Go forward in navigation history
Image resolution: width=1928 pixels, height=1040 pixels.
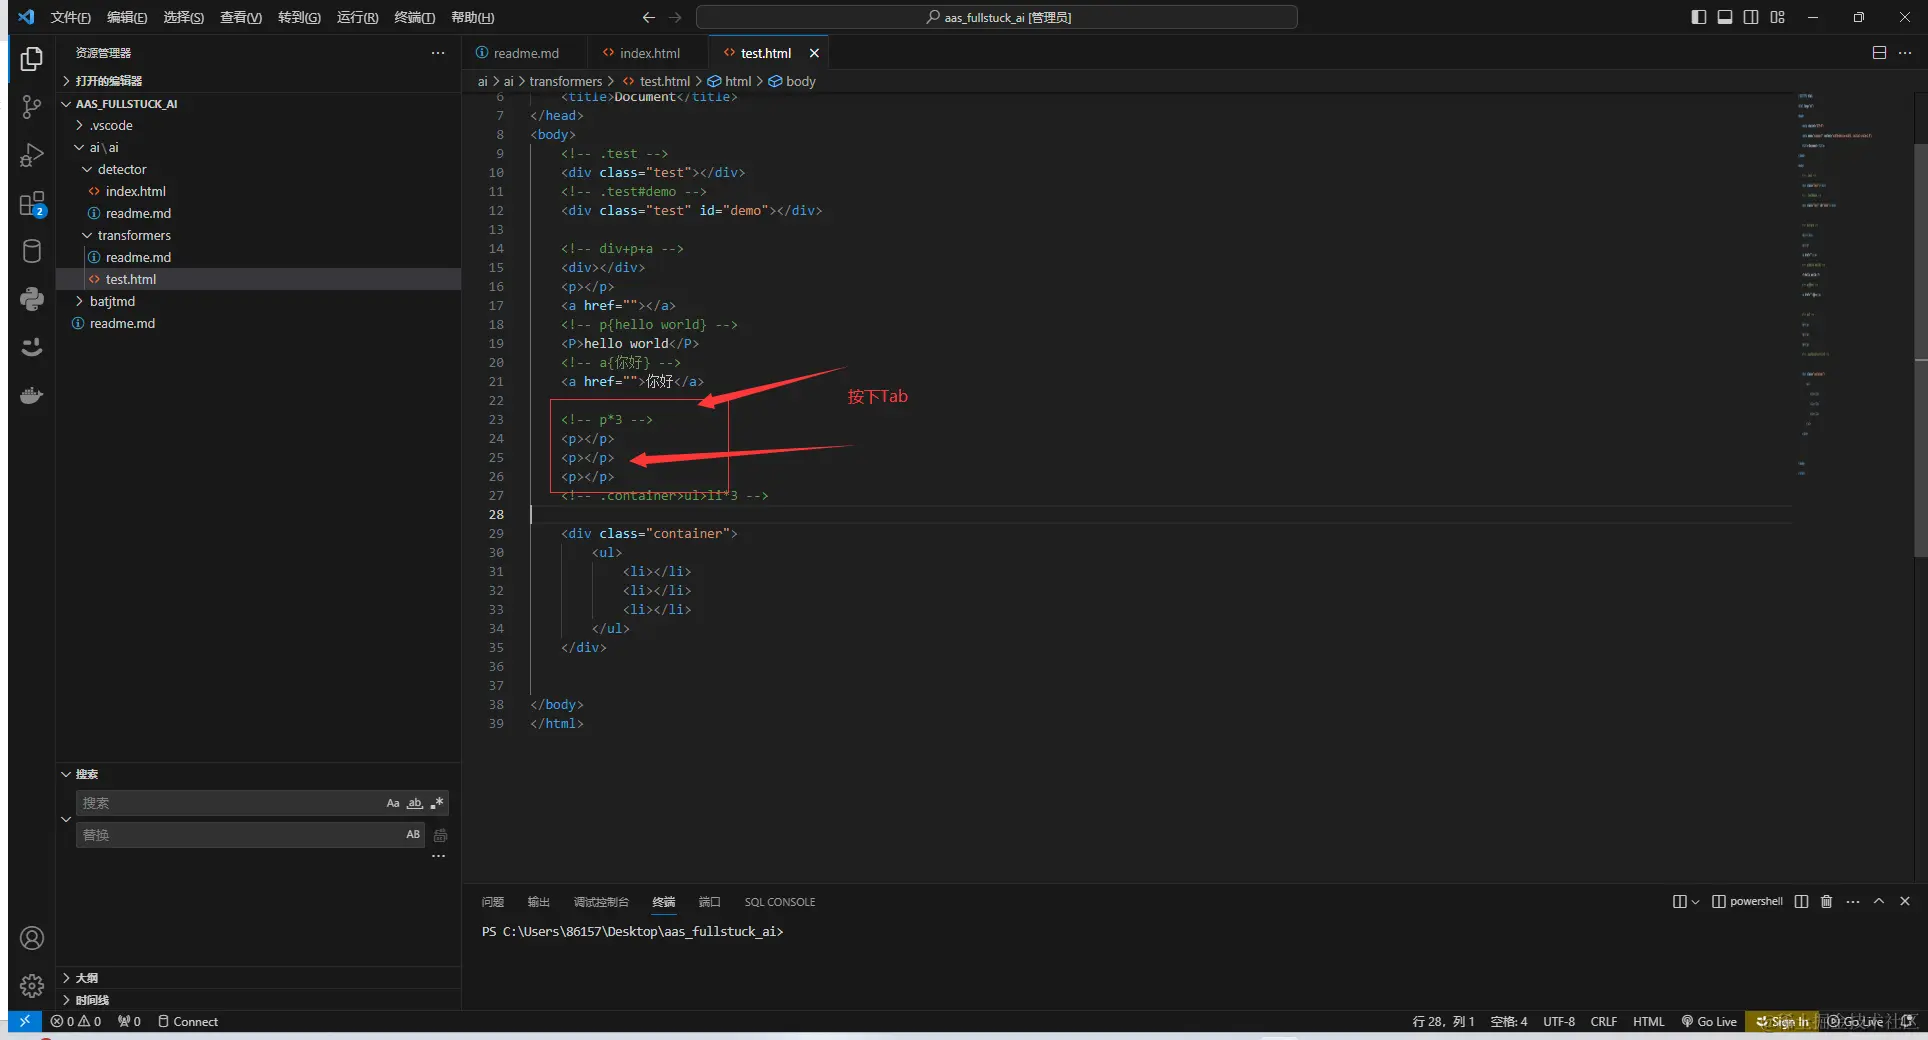[x=675, y=17]
